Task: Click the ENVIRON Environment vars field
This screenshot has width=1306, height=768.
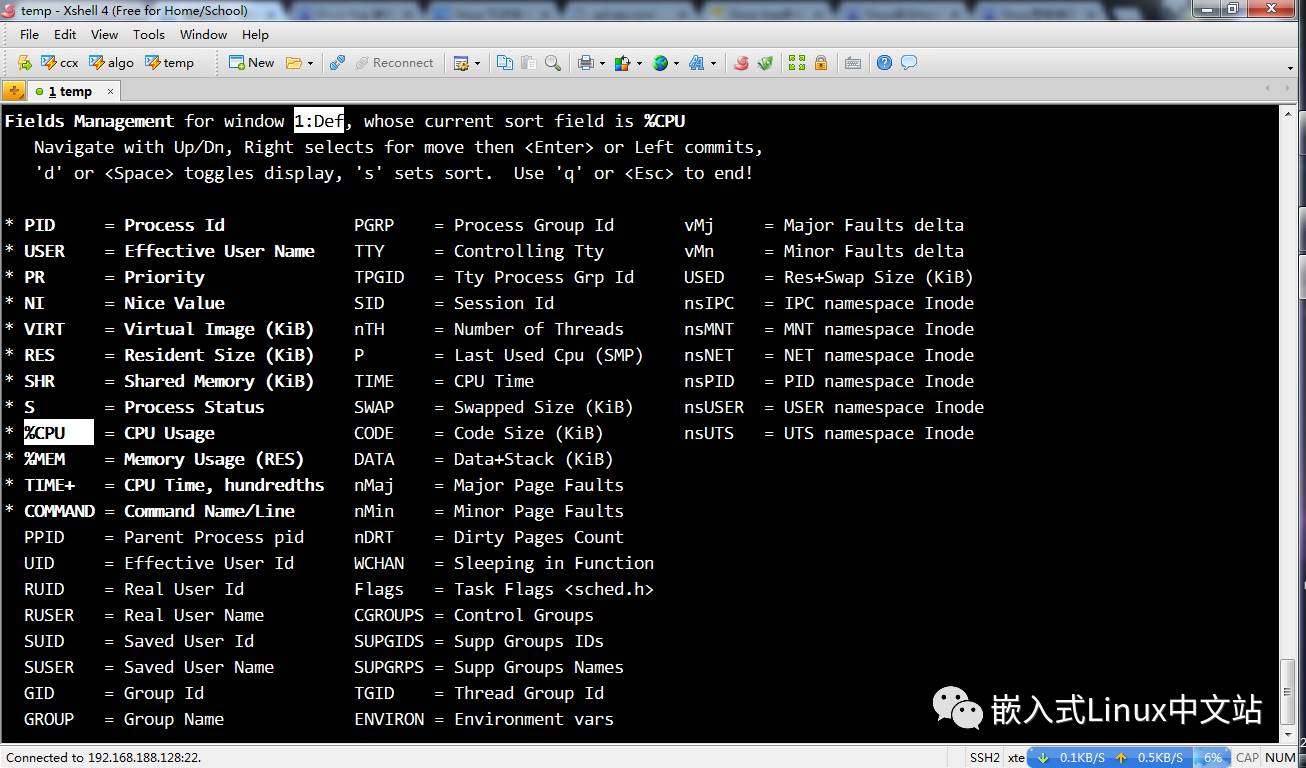Action: pyautogui.click(x=484, y=719)
